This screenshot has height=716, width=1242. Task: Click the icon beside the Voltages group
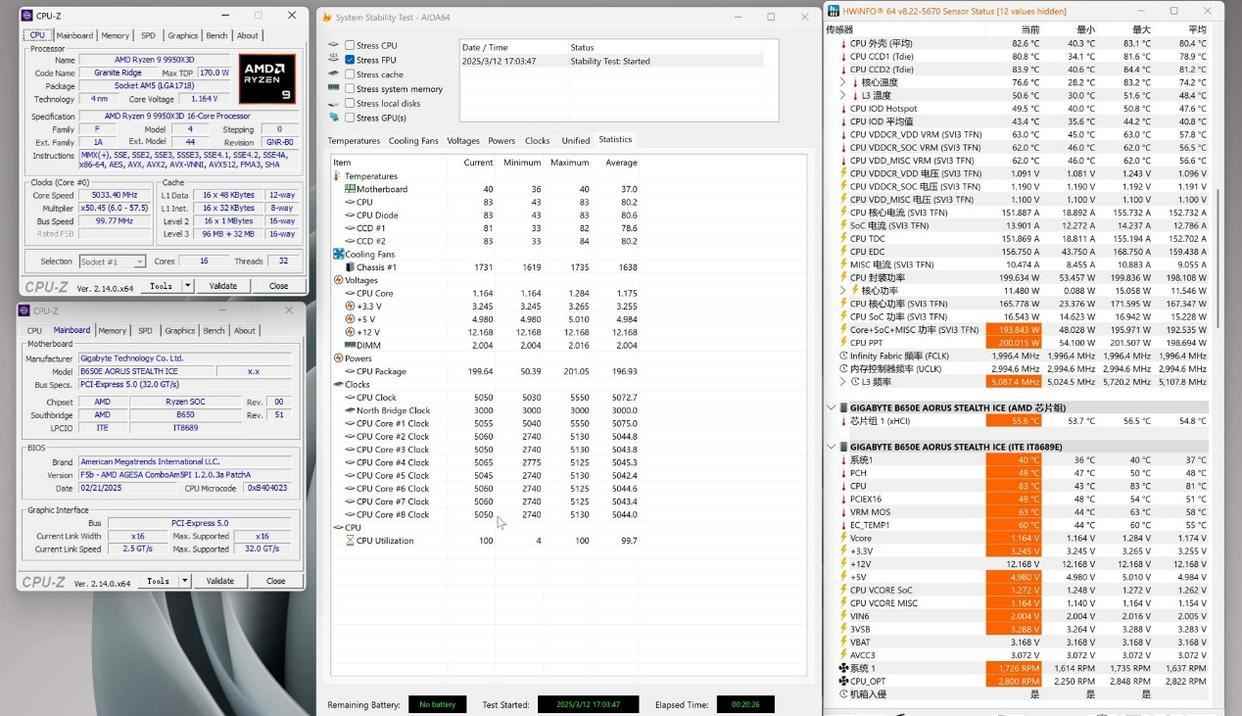pos(337,280)
